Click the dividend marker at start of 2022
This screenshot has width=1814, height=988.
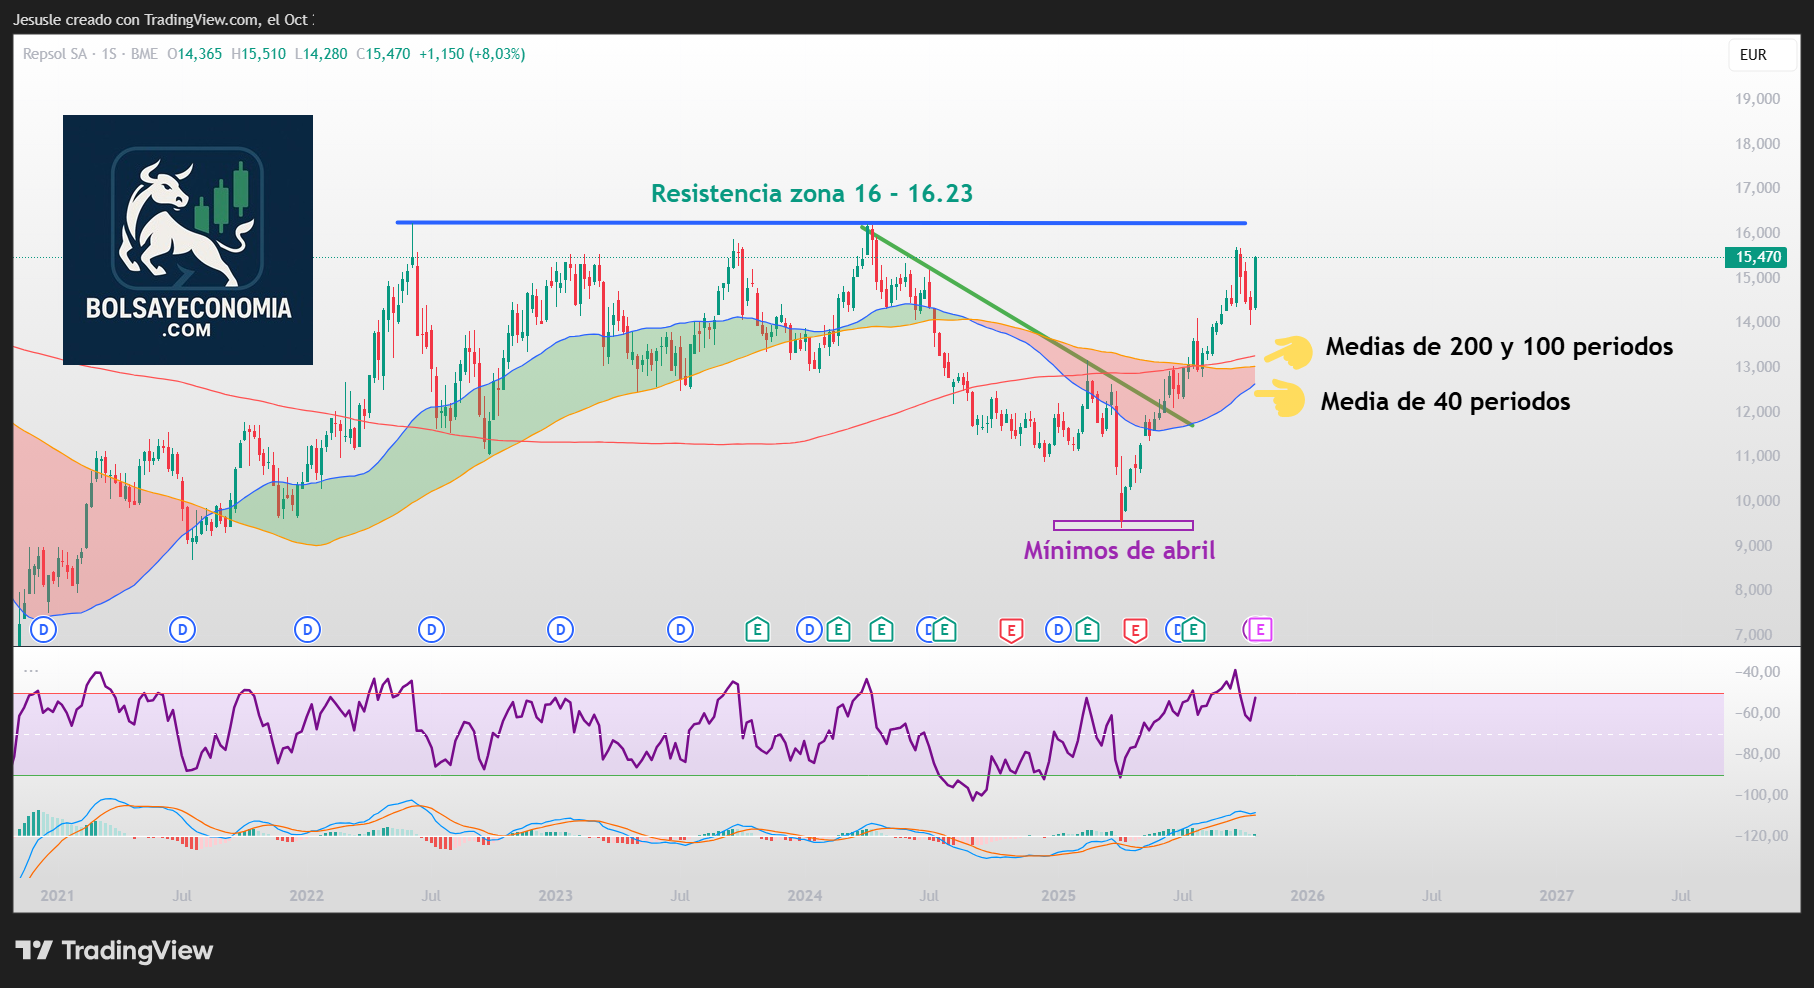(x=307, y=630)
